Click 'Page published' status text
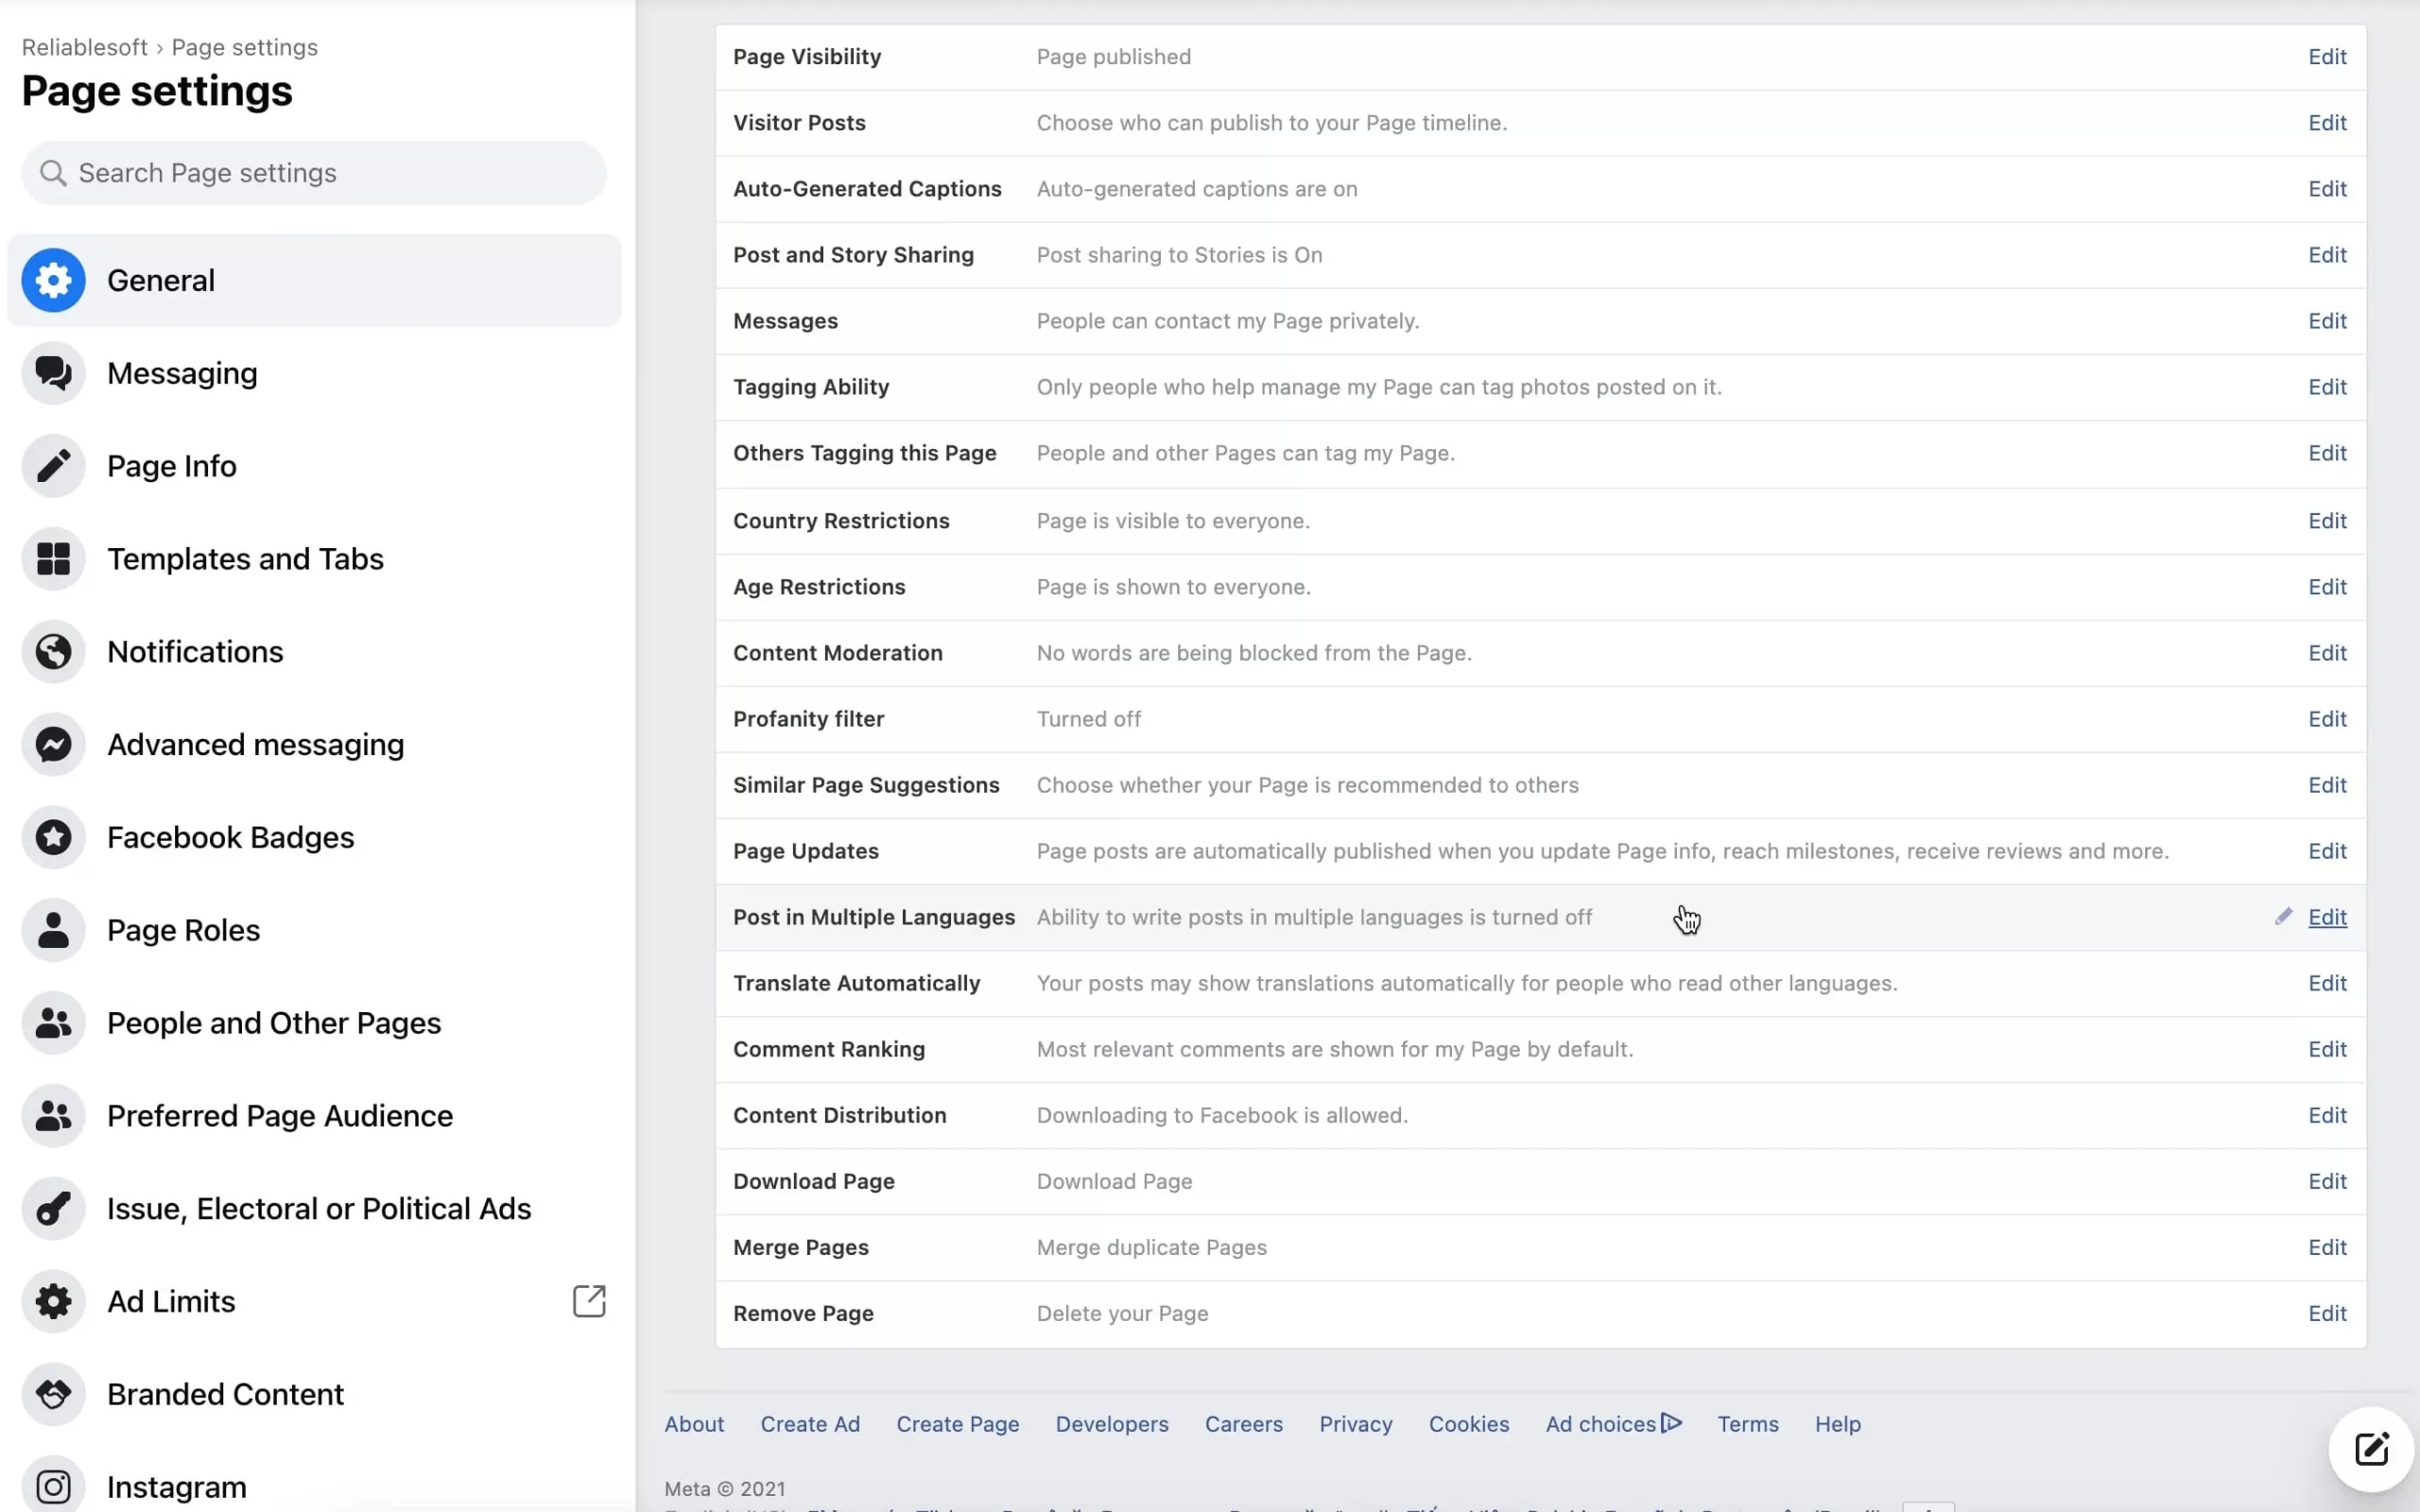The image size is (2420, 1512). (1113, 57)
